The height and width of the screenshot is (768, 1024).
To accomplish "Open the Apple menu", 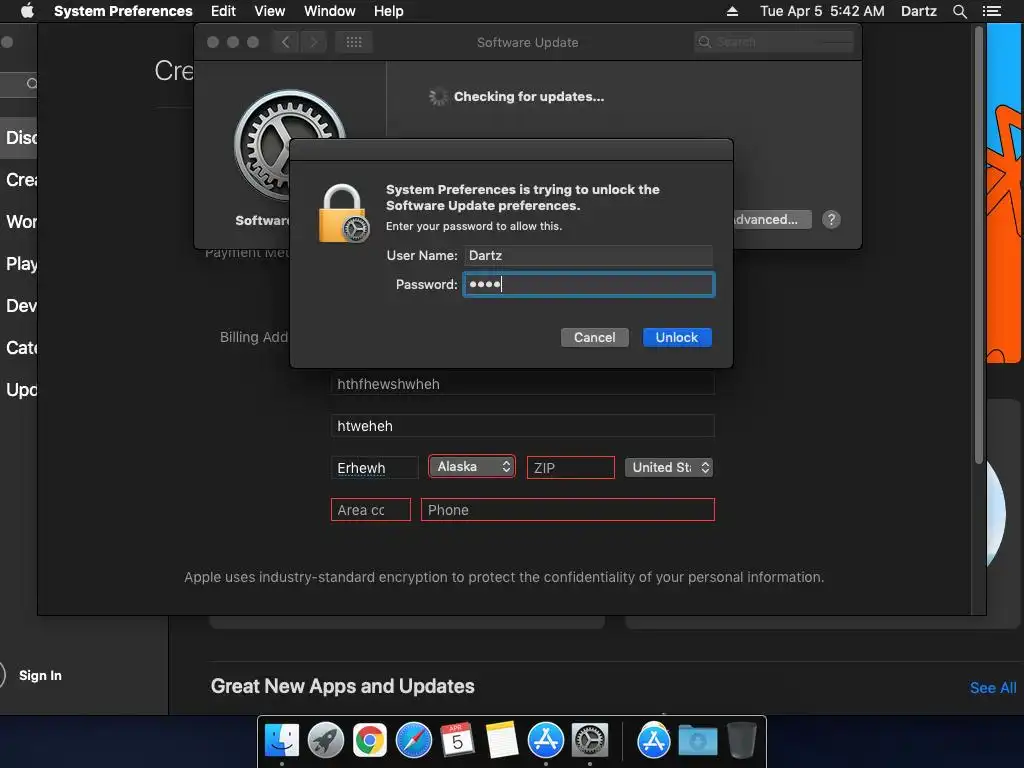I will pos(27,11).
